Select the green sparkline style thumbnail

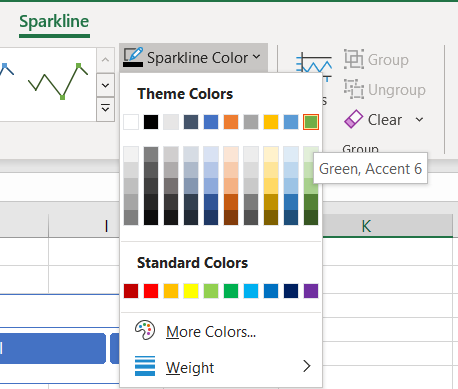(x=58, y=81)
